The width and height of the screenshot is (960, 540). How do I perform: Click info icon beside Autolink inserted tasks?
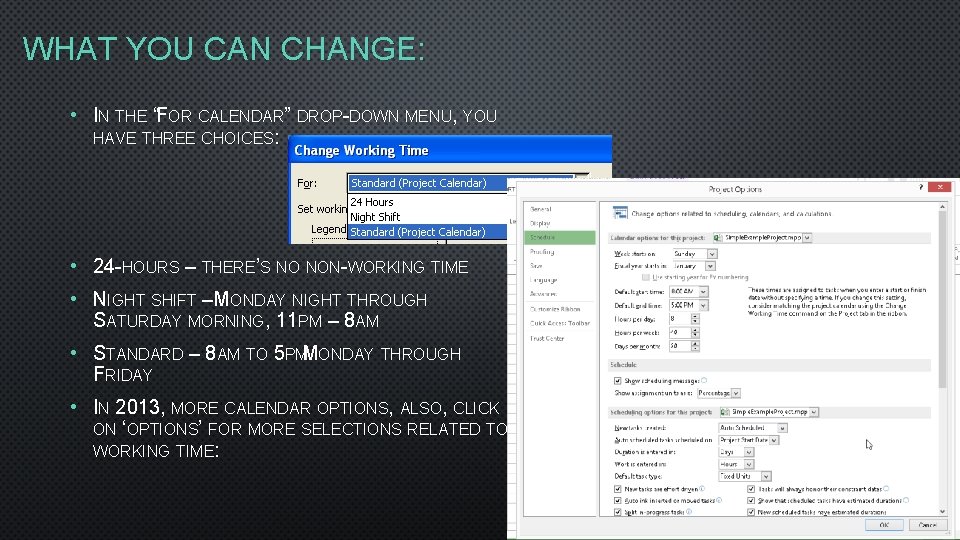click(719, 500)
